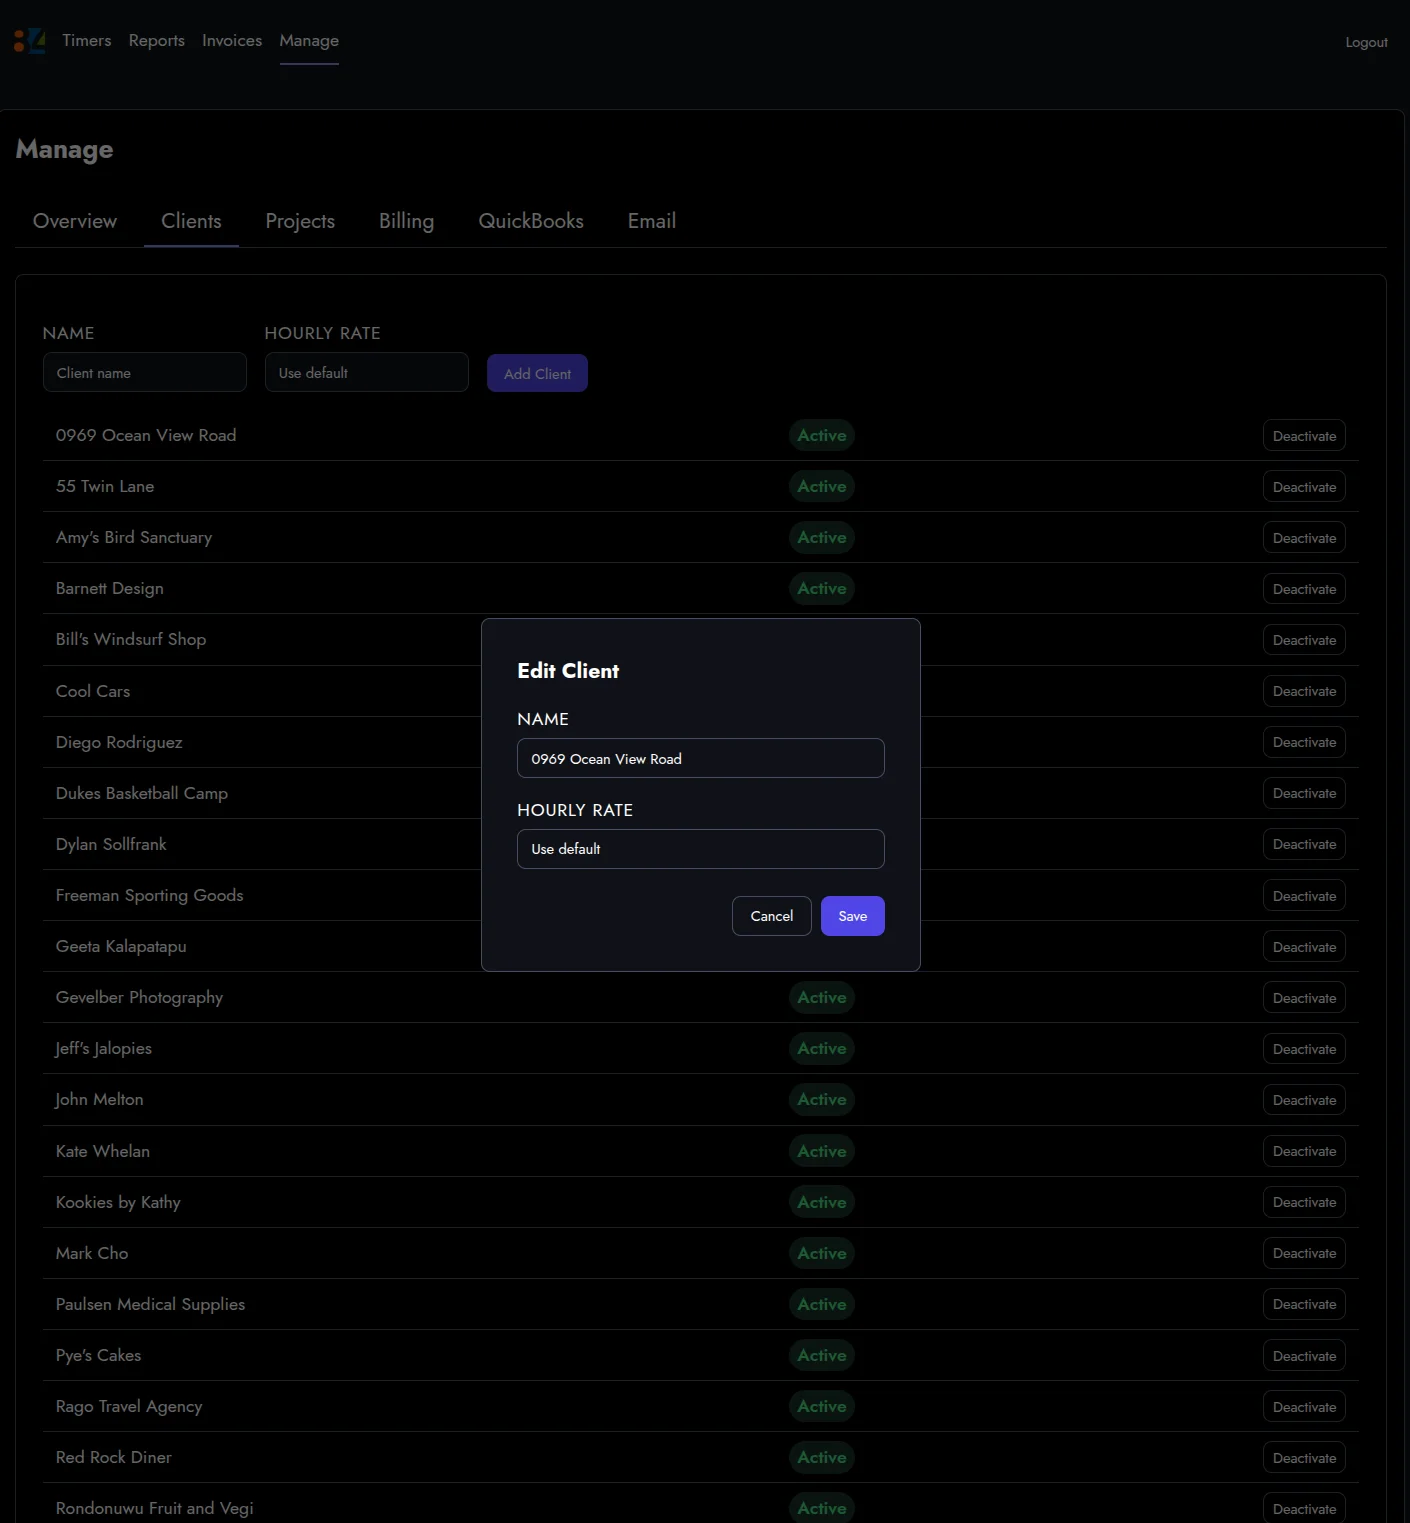Click the Logout link

(1366, 42)
